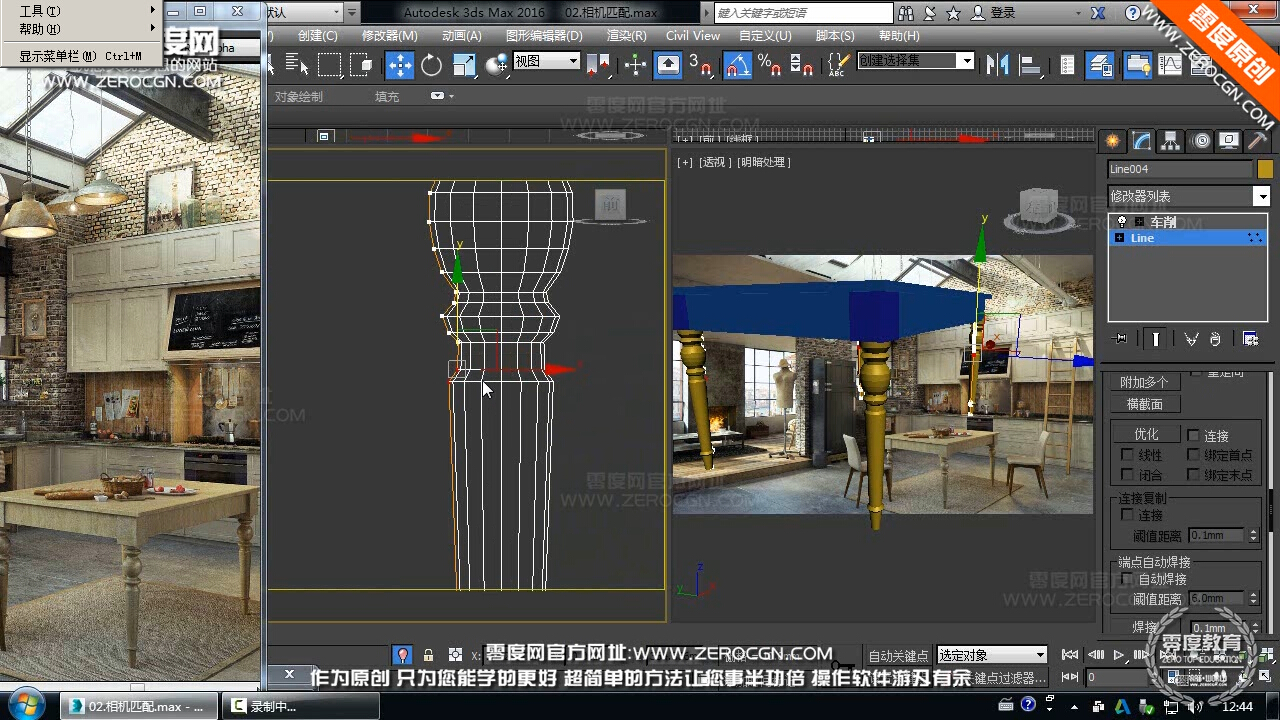Click the 自动关键点 button

point(899,656)
